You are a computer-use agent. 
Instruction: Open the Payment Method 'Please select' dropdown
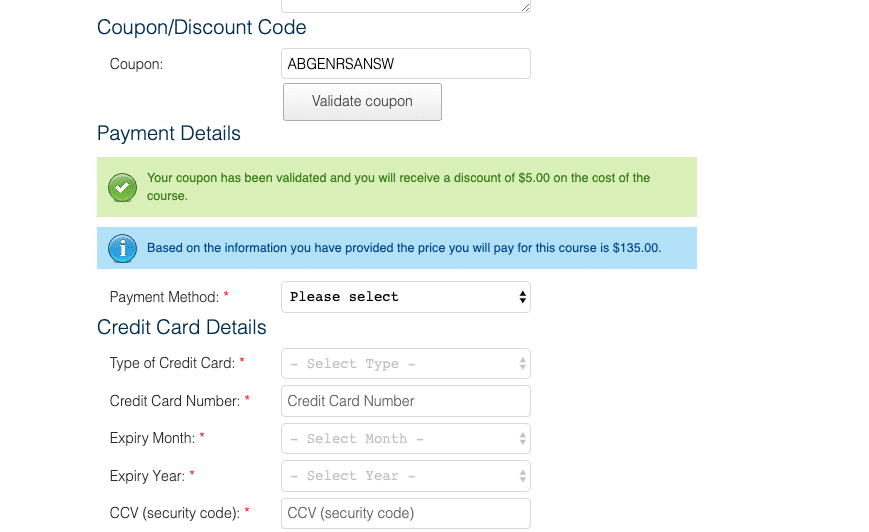click(406, 297)
